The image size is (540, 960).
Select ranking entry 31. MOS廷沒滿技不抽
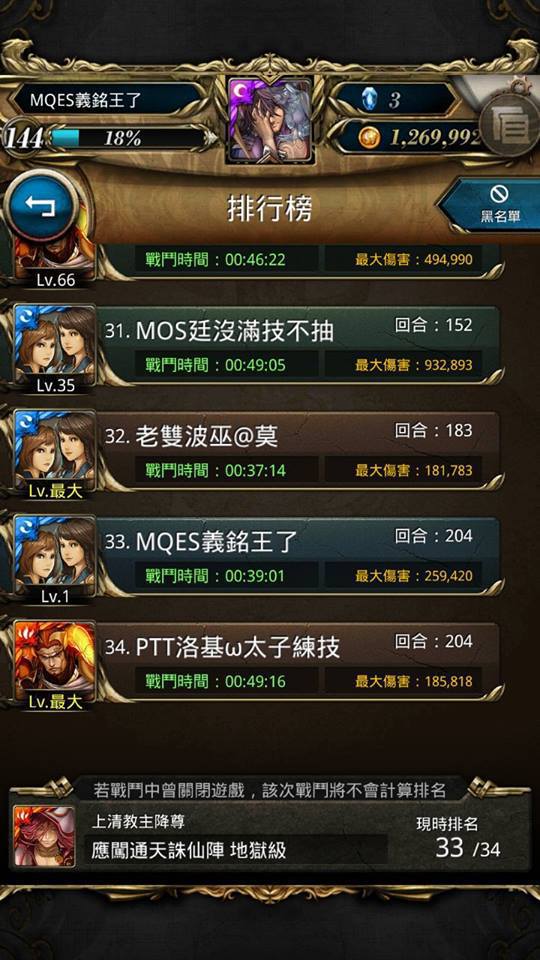point(300,346)
